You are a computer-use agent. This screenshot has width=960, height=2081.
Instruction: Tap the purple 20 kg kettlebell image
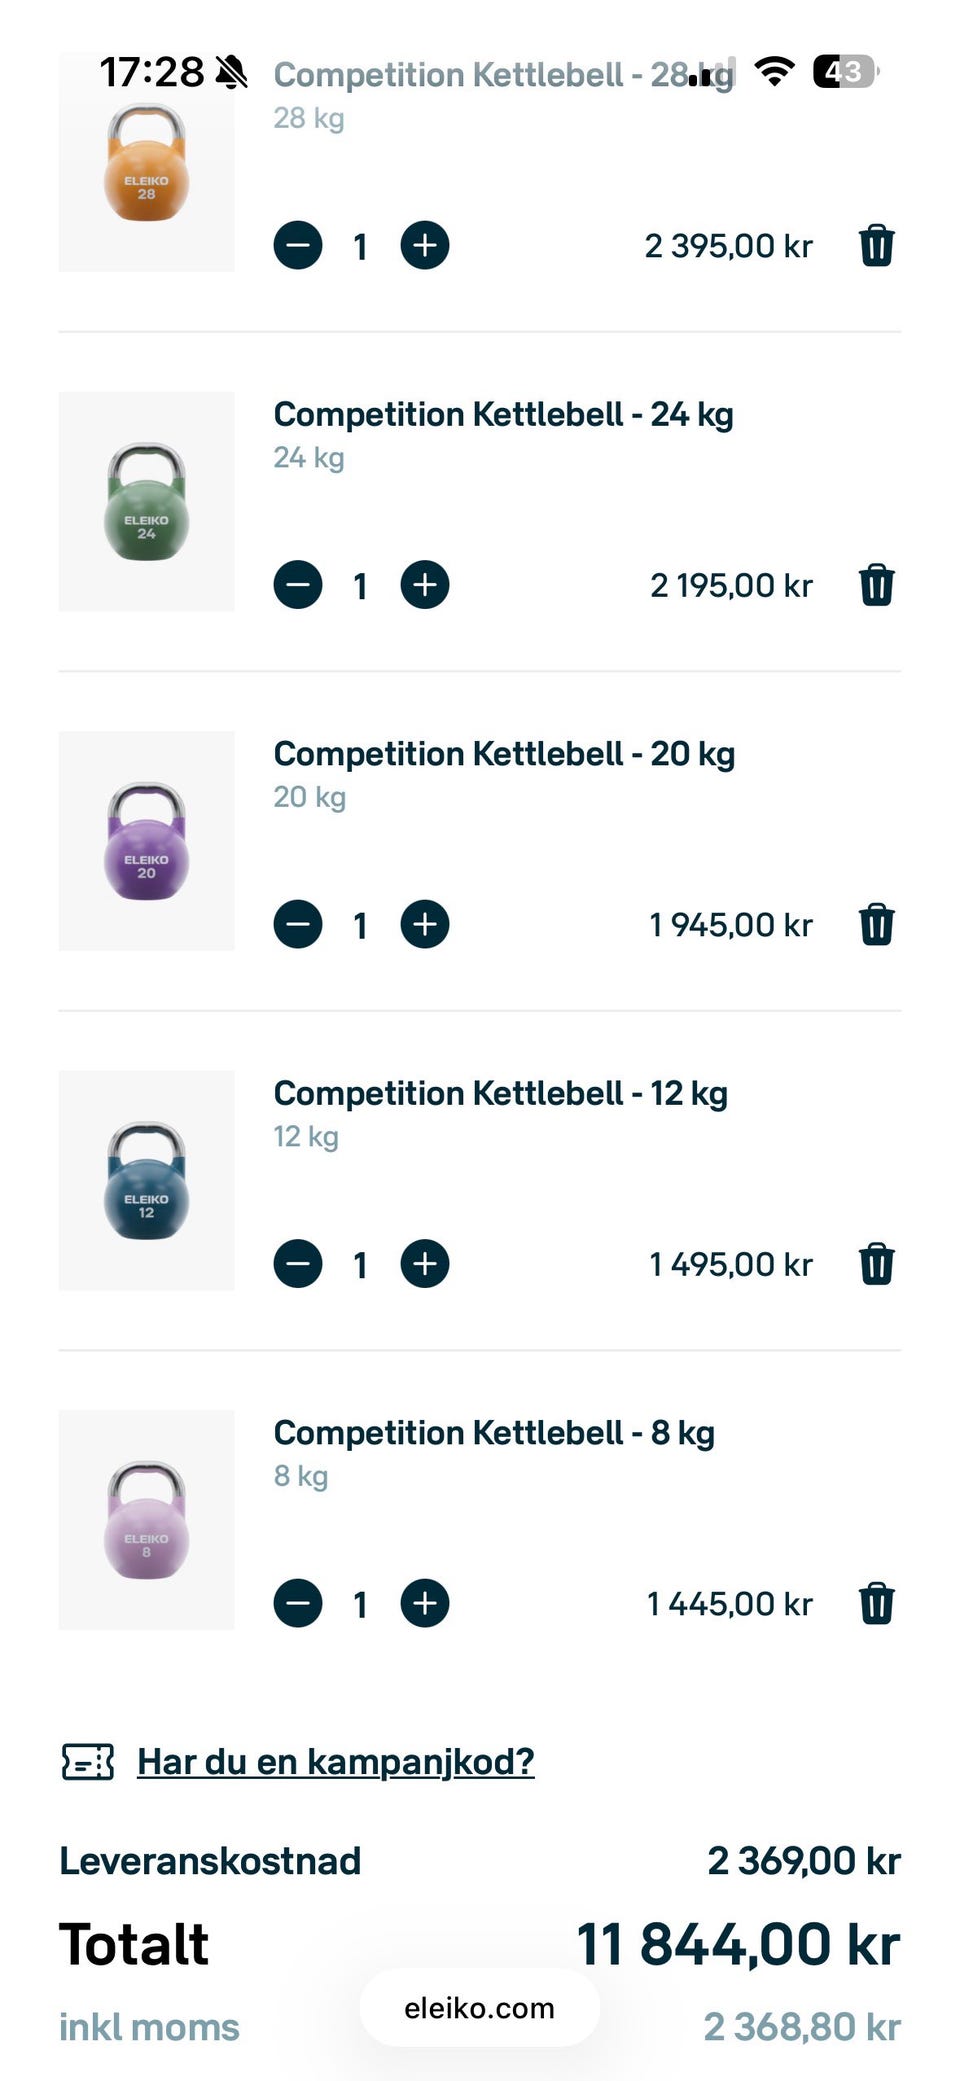point(147,841)
